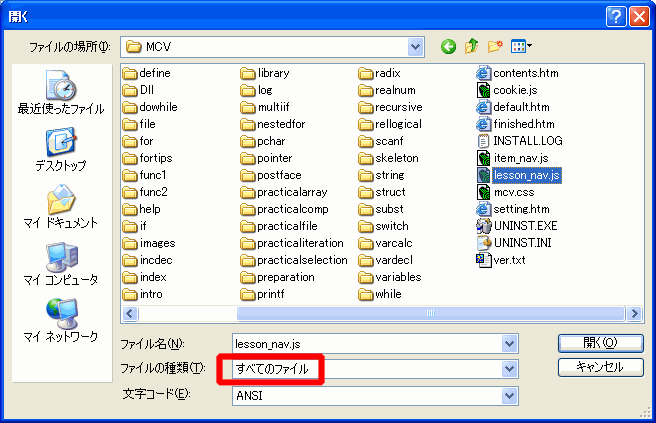Open マイ ドキュメント in places bar
The width and height of the screenshot is (656, 423).
click(61, 207)
